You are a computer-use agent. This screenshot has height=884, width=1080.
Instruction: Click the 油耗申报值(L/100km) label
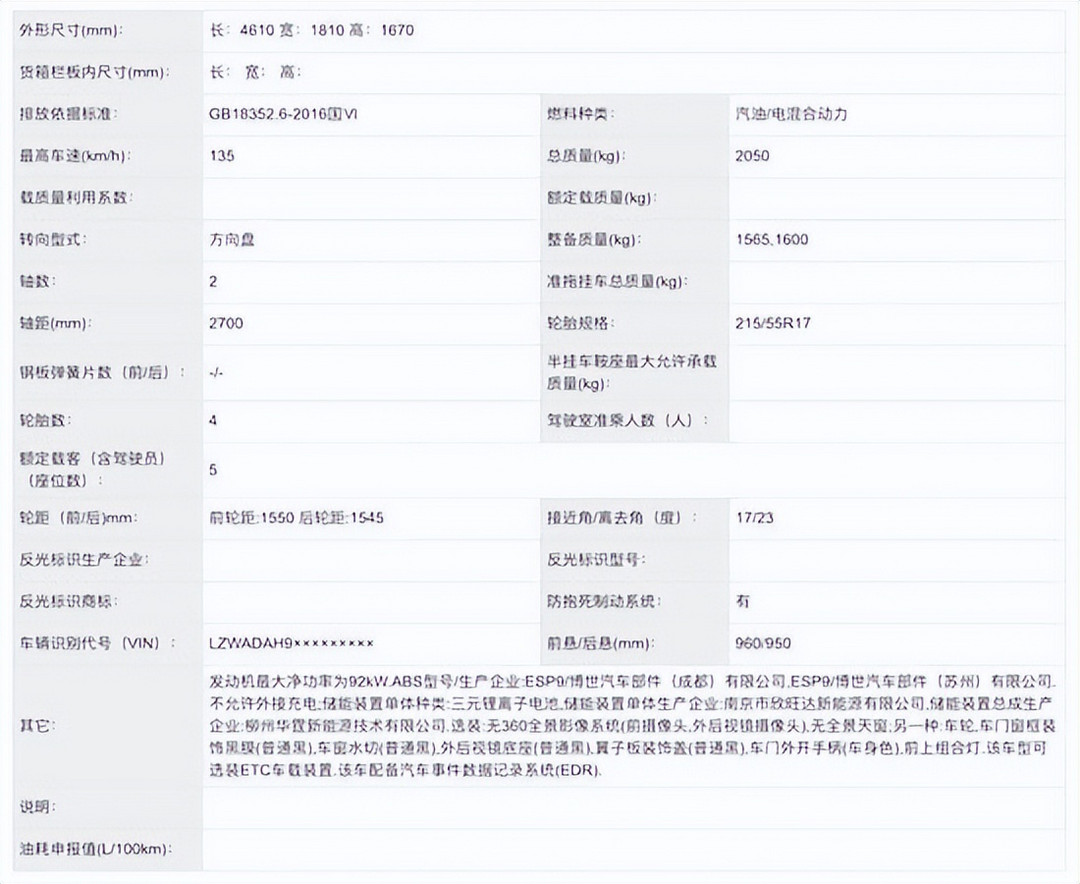tap(95, 849)
